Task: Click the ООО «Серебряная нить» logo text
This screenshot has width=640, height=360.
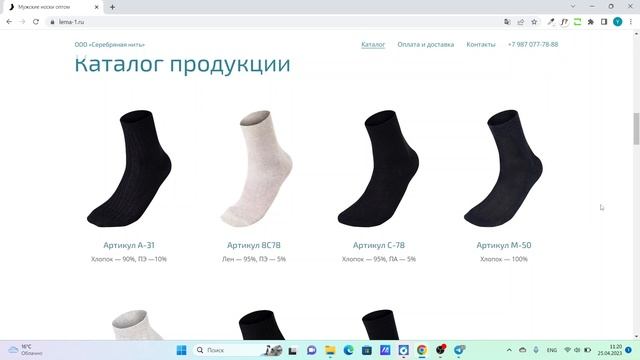Action: coord(109,44)
